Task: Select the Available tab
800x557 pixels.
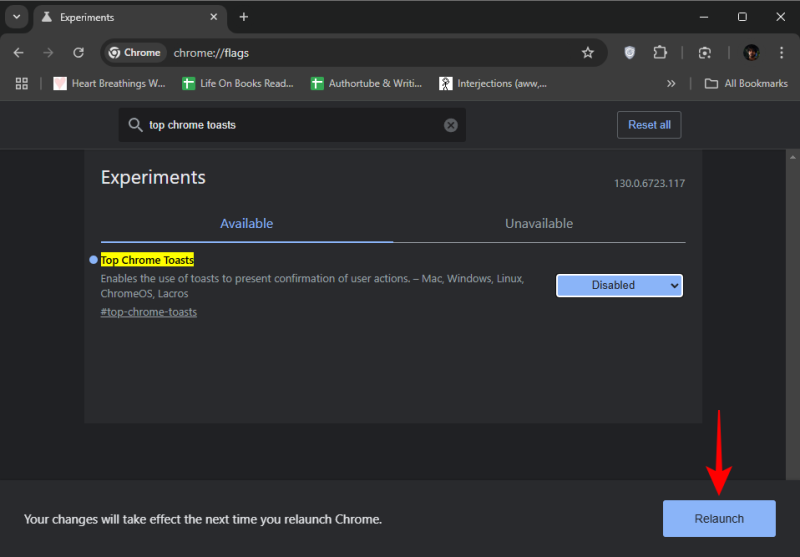Action: point(247,224)
